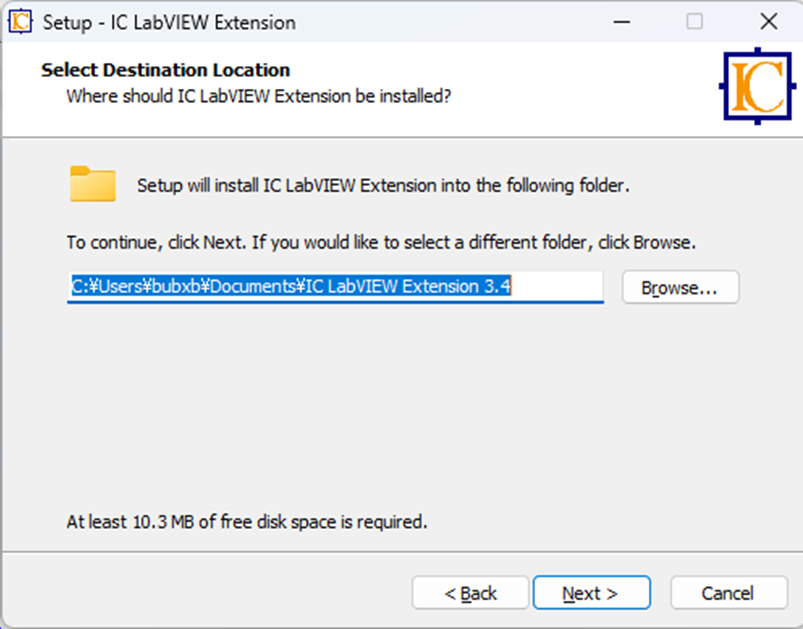Click the empty gray dialog body area
The image size is (803, 629).
[400, 410]
